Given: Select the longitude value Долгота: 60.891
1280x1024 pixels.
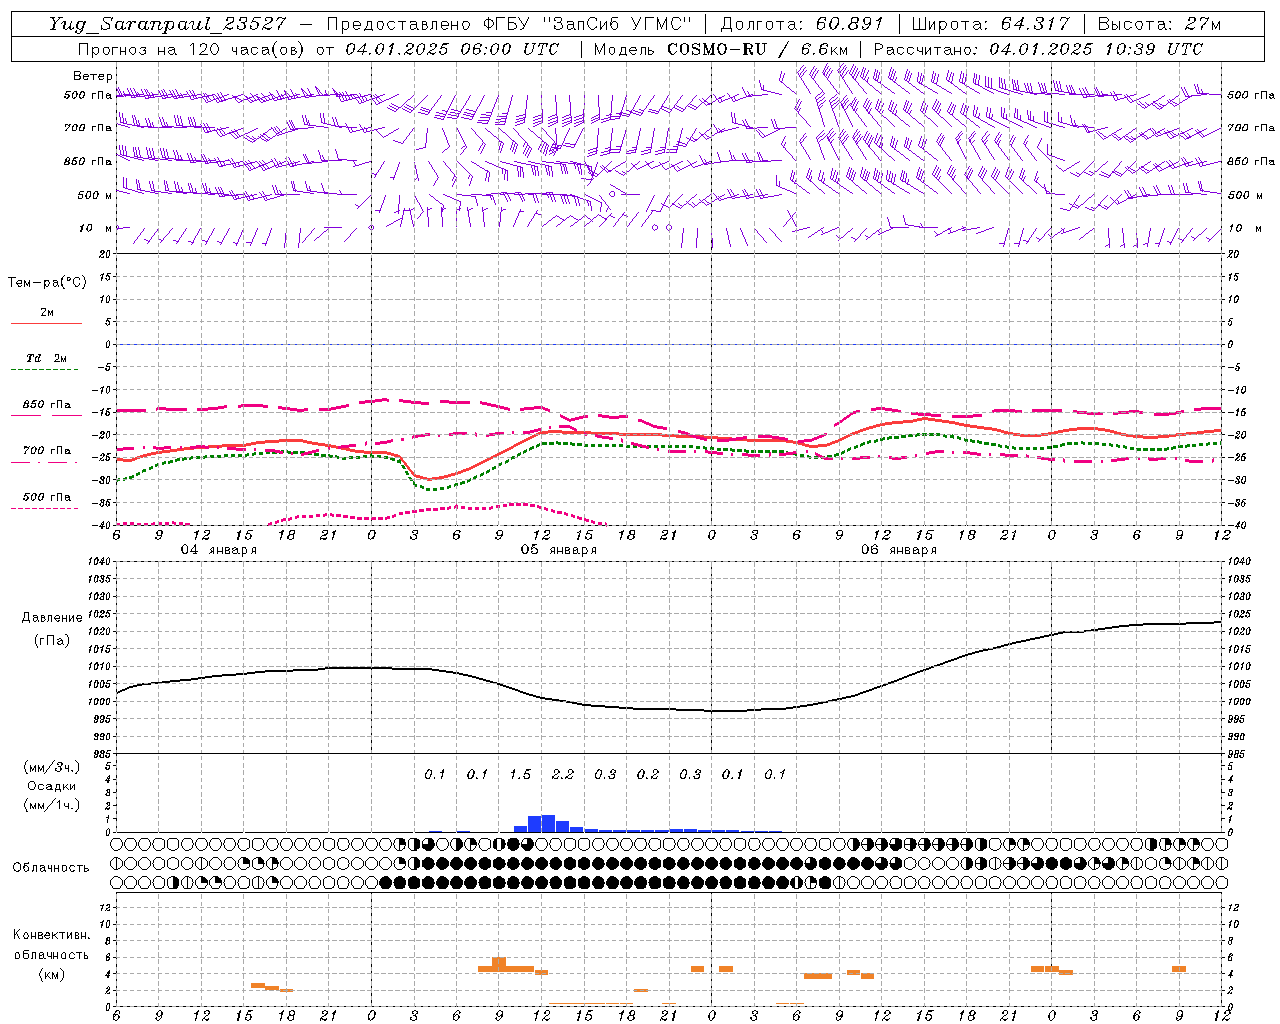Looking at the screenshot, I should point(802,24).
